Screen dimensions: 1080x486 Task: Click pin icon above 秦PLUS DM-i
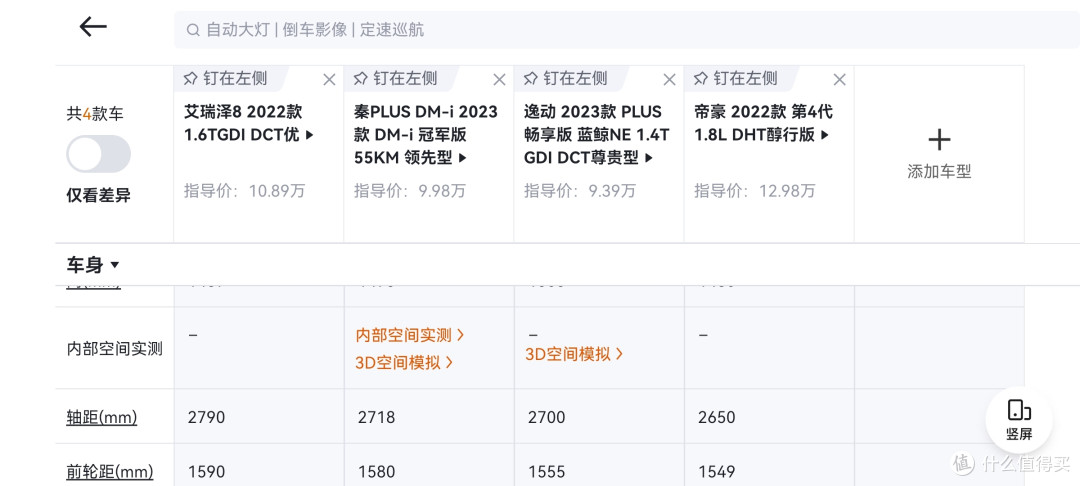pyautogui.click(x=361, y=79)
